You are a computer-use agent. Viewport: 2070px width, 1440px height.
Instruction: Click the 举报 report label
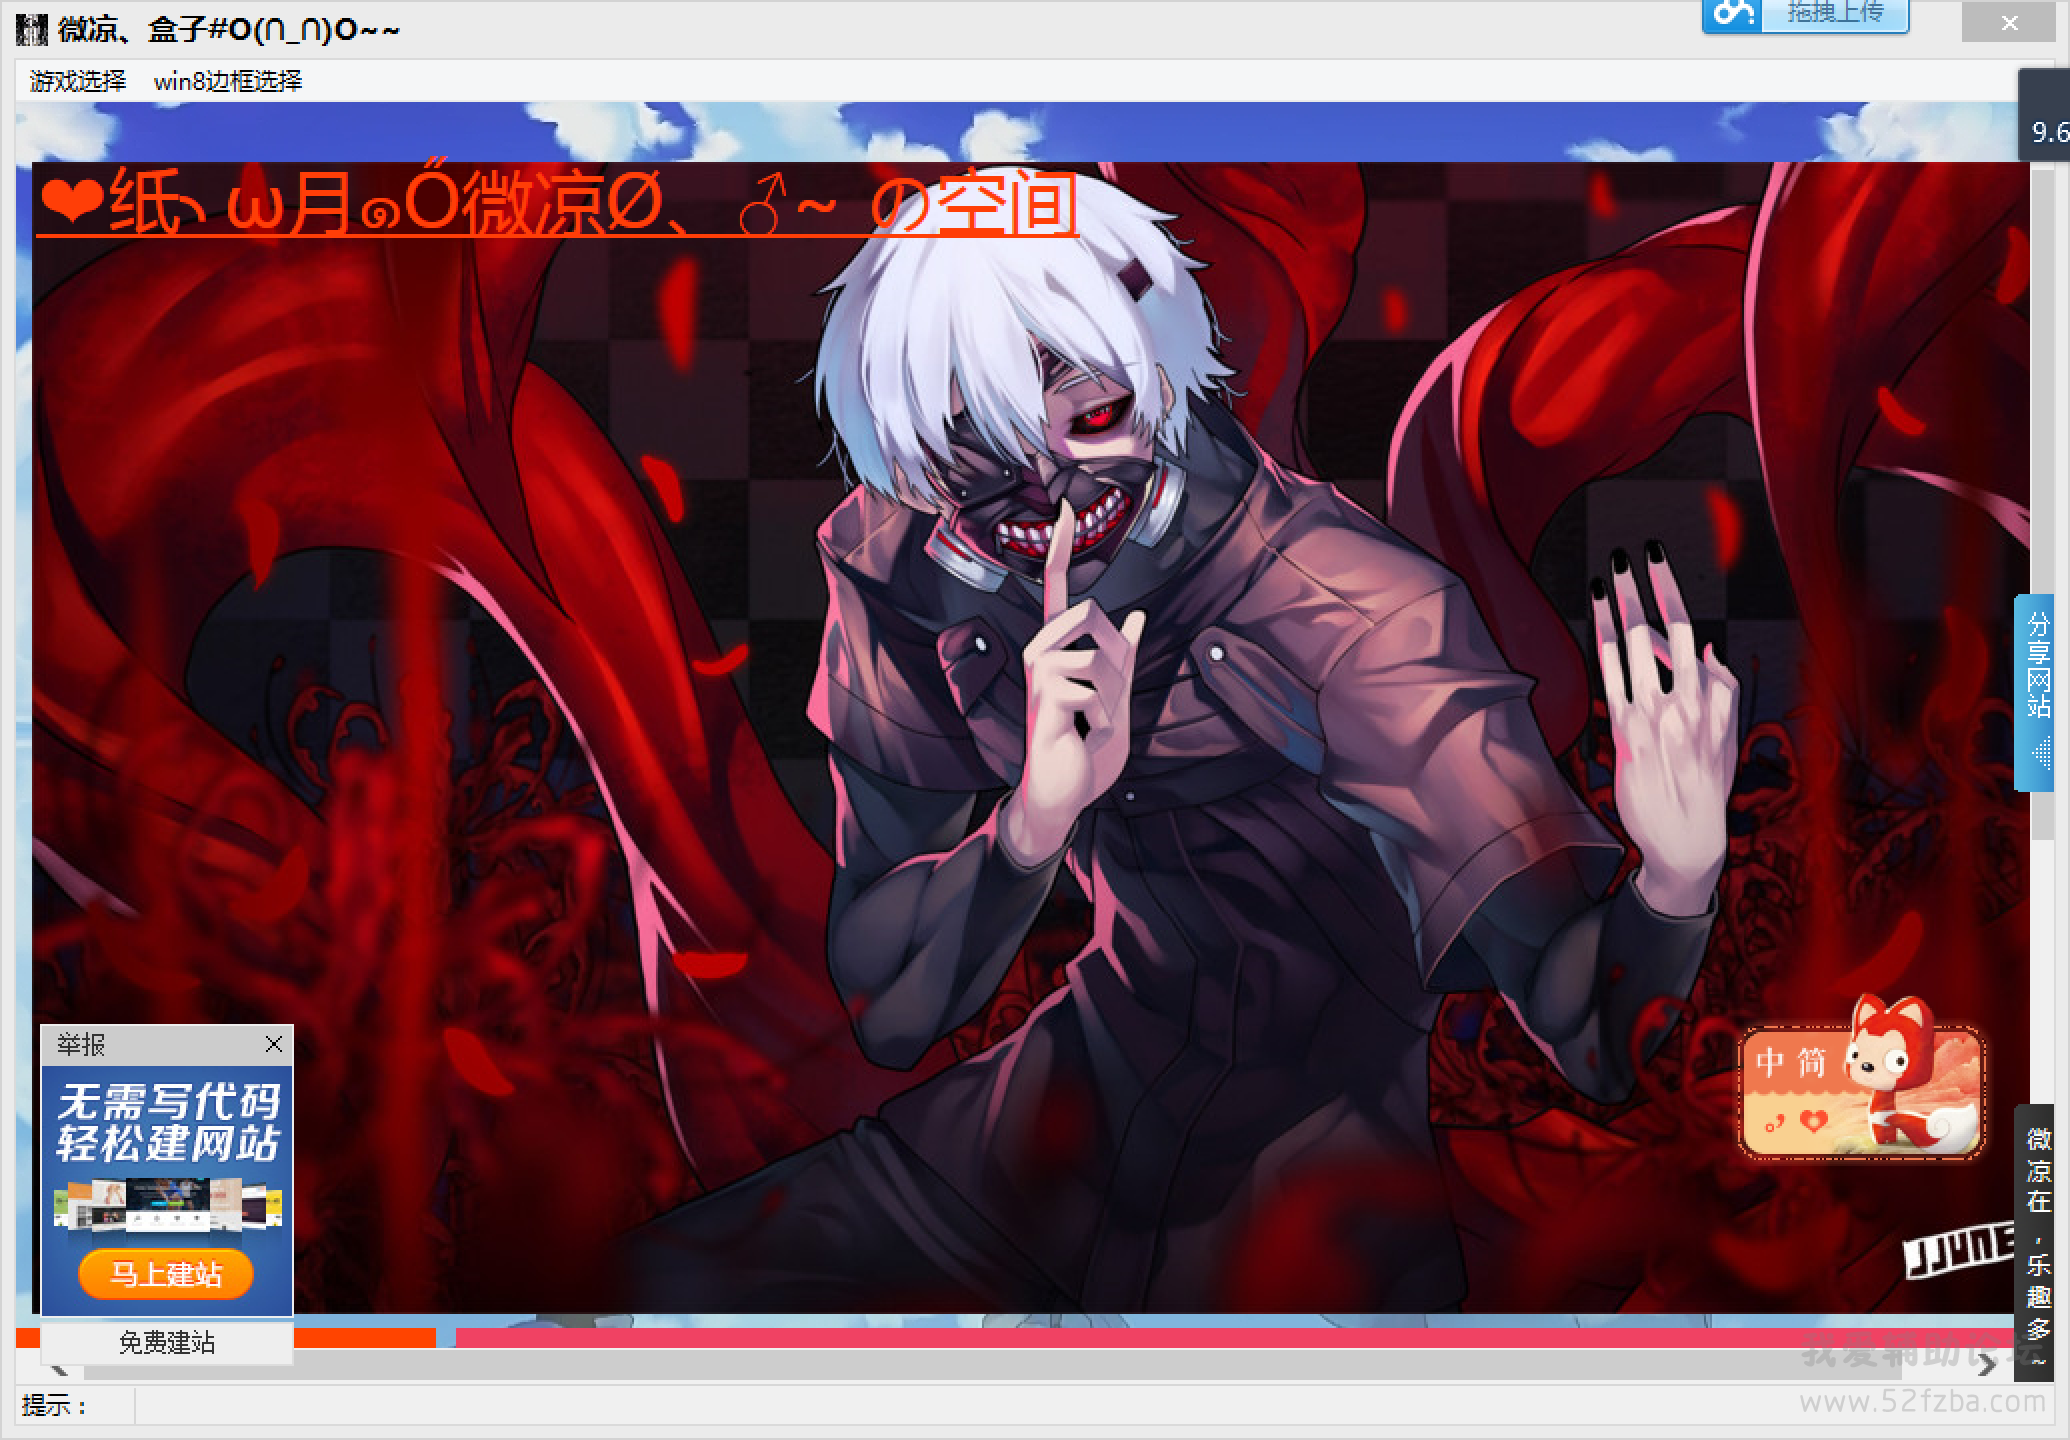click(81, 1045)
